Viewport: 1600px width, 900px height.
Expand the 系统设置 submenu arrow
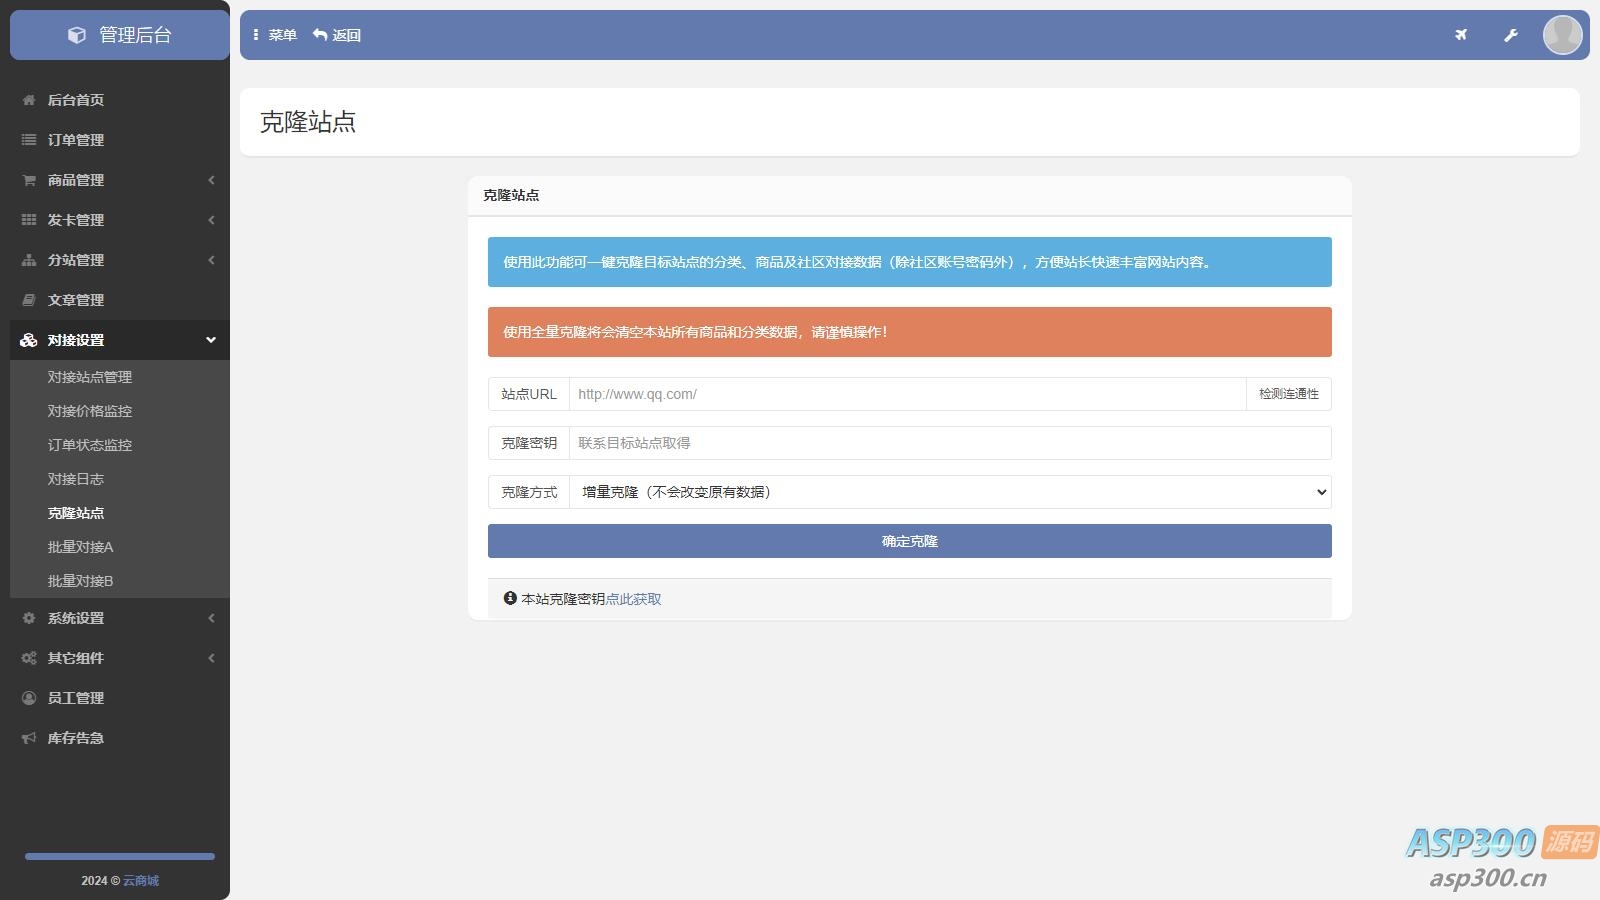(x=211, y=618)
